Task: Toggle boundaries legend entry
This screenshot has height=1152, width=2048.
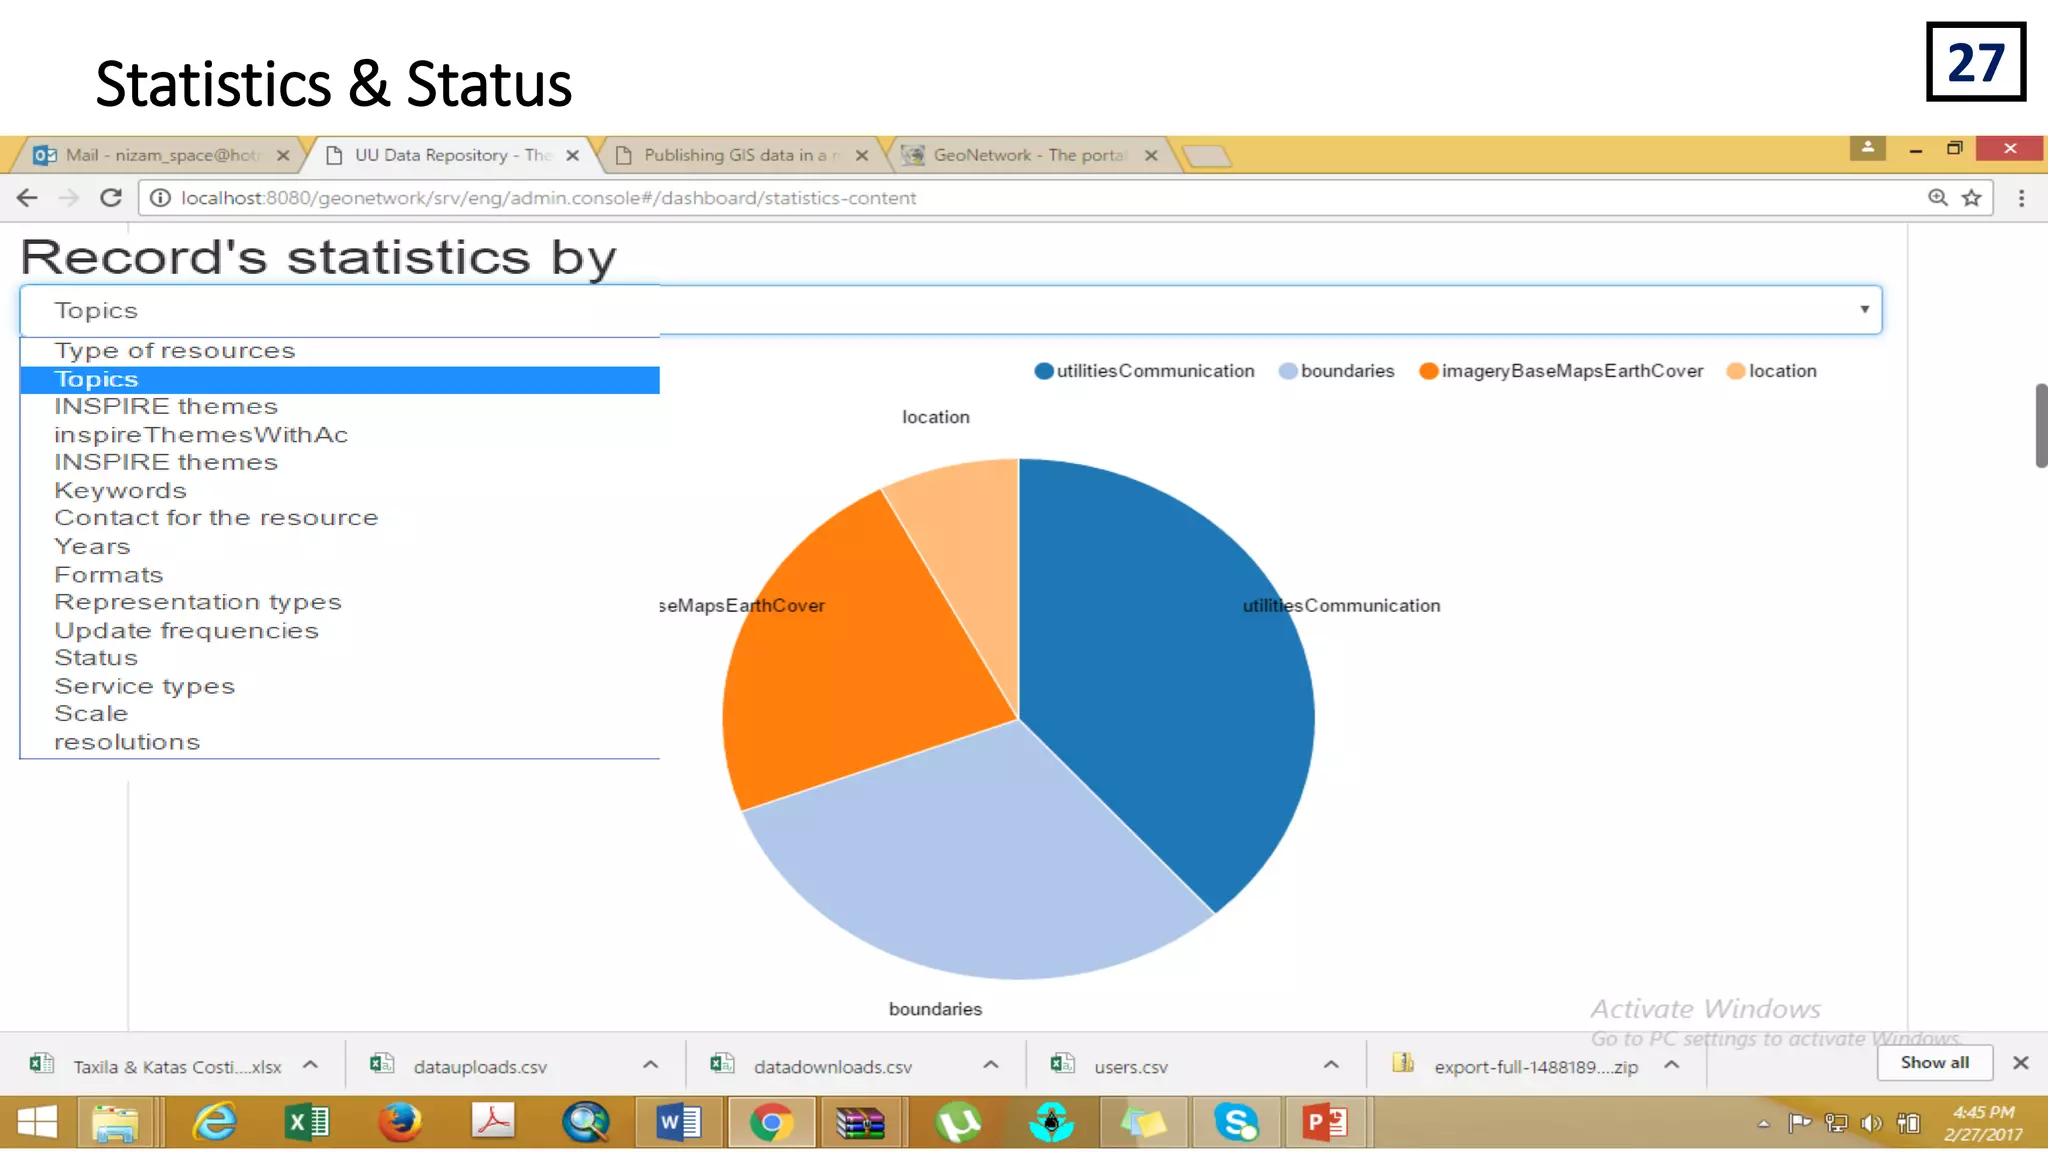Action: click(x=1336, y=371)
